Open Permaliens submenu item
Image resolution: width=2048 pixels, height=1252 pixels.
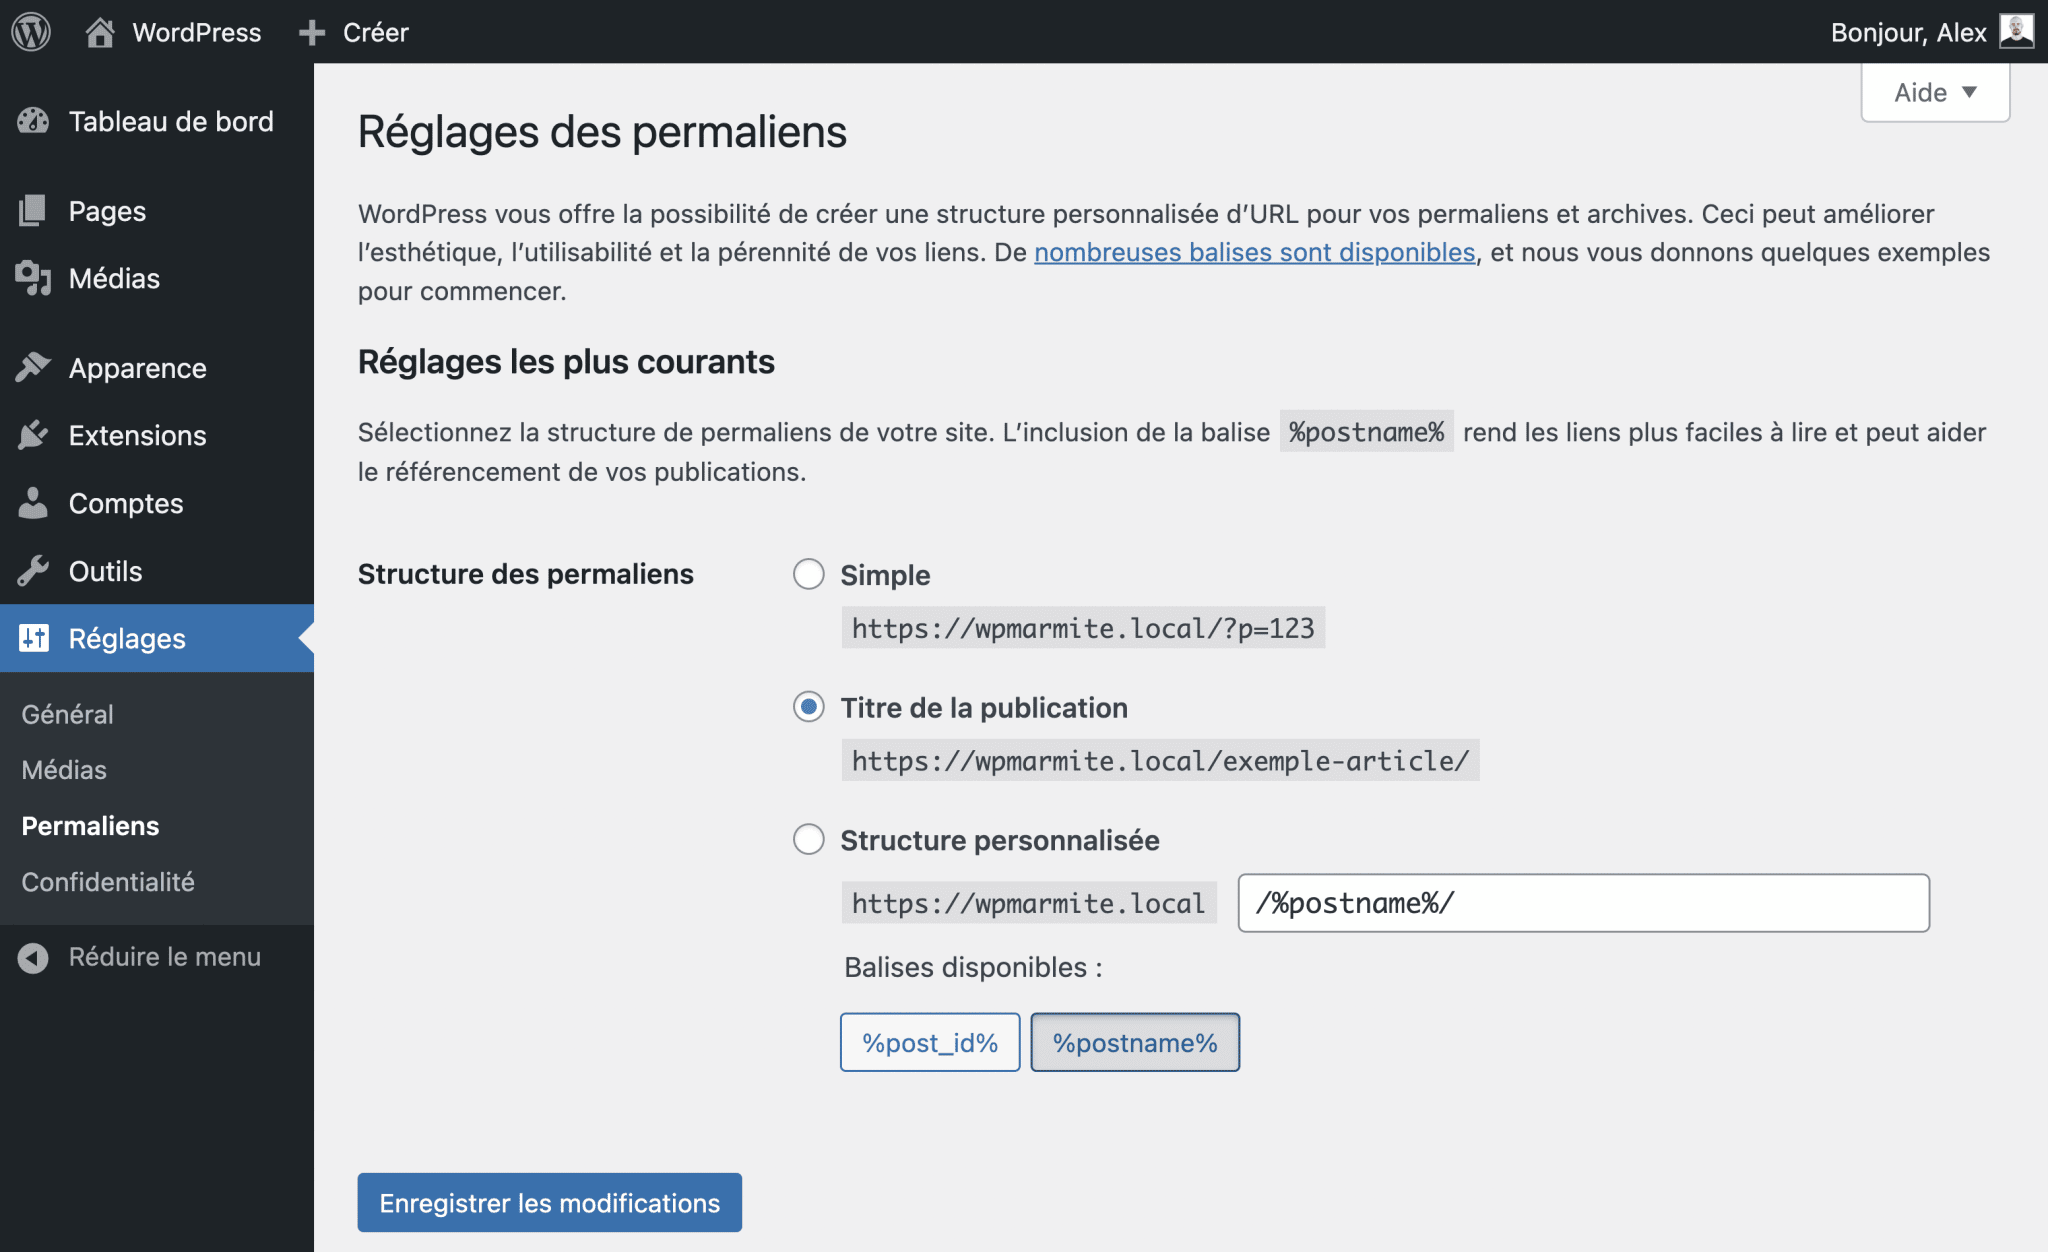90,826
